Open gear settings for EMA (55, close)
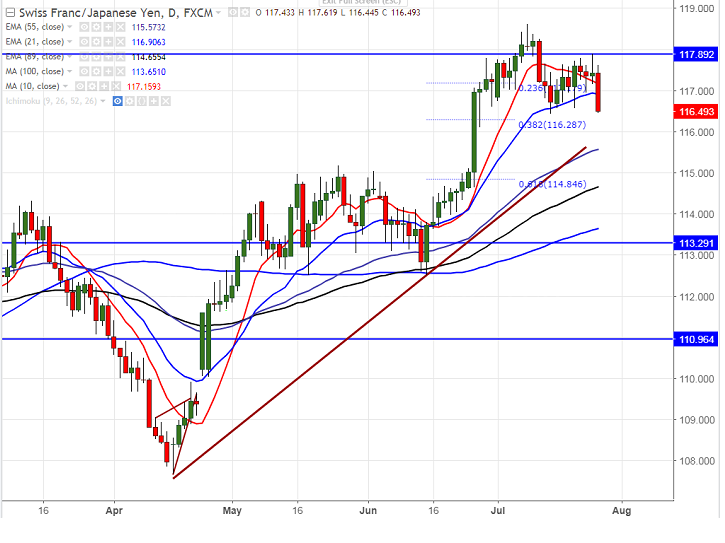The image size is (725, 543). (x=96, y=27)
